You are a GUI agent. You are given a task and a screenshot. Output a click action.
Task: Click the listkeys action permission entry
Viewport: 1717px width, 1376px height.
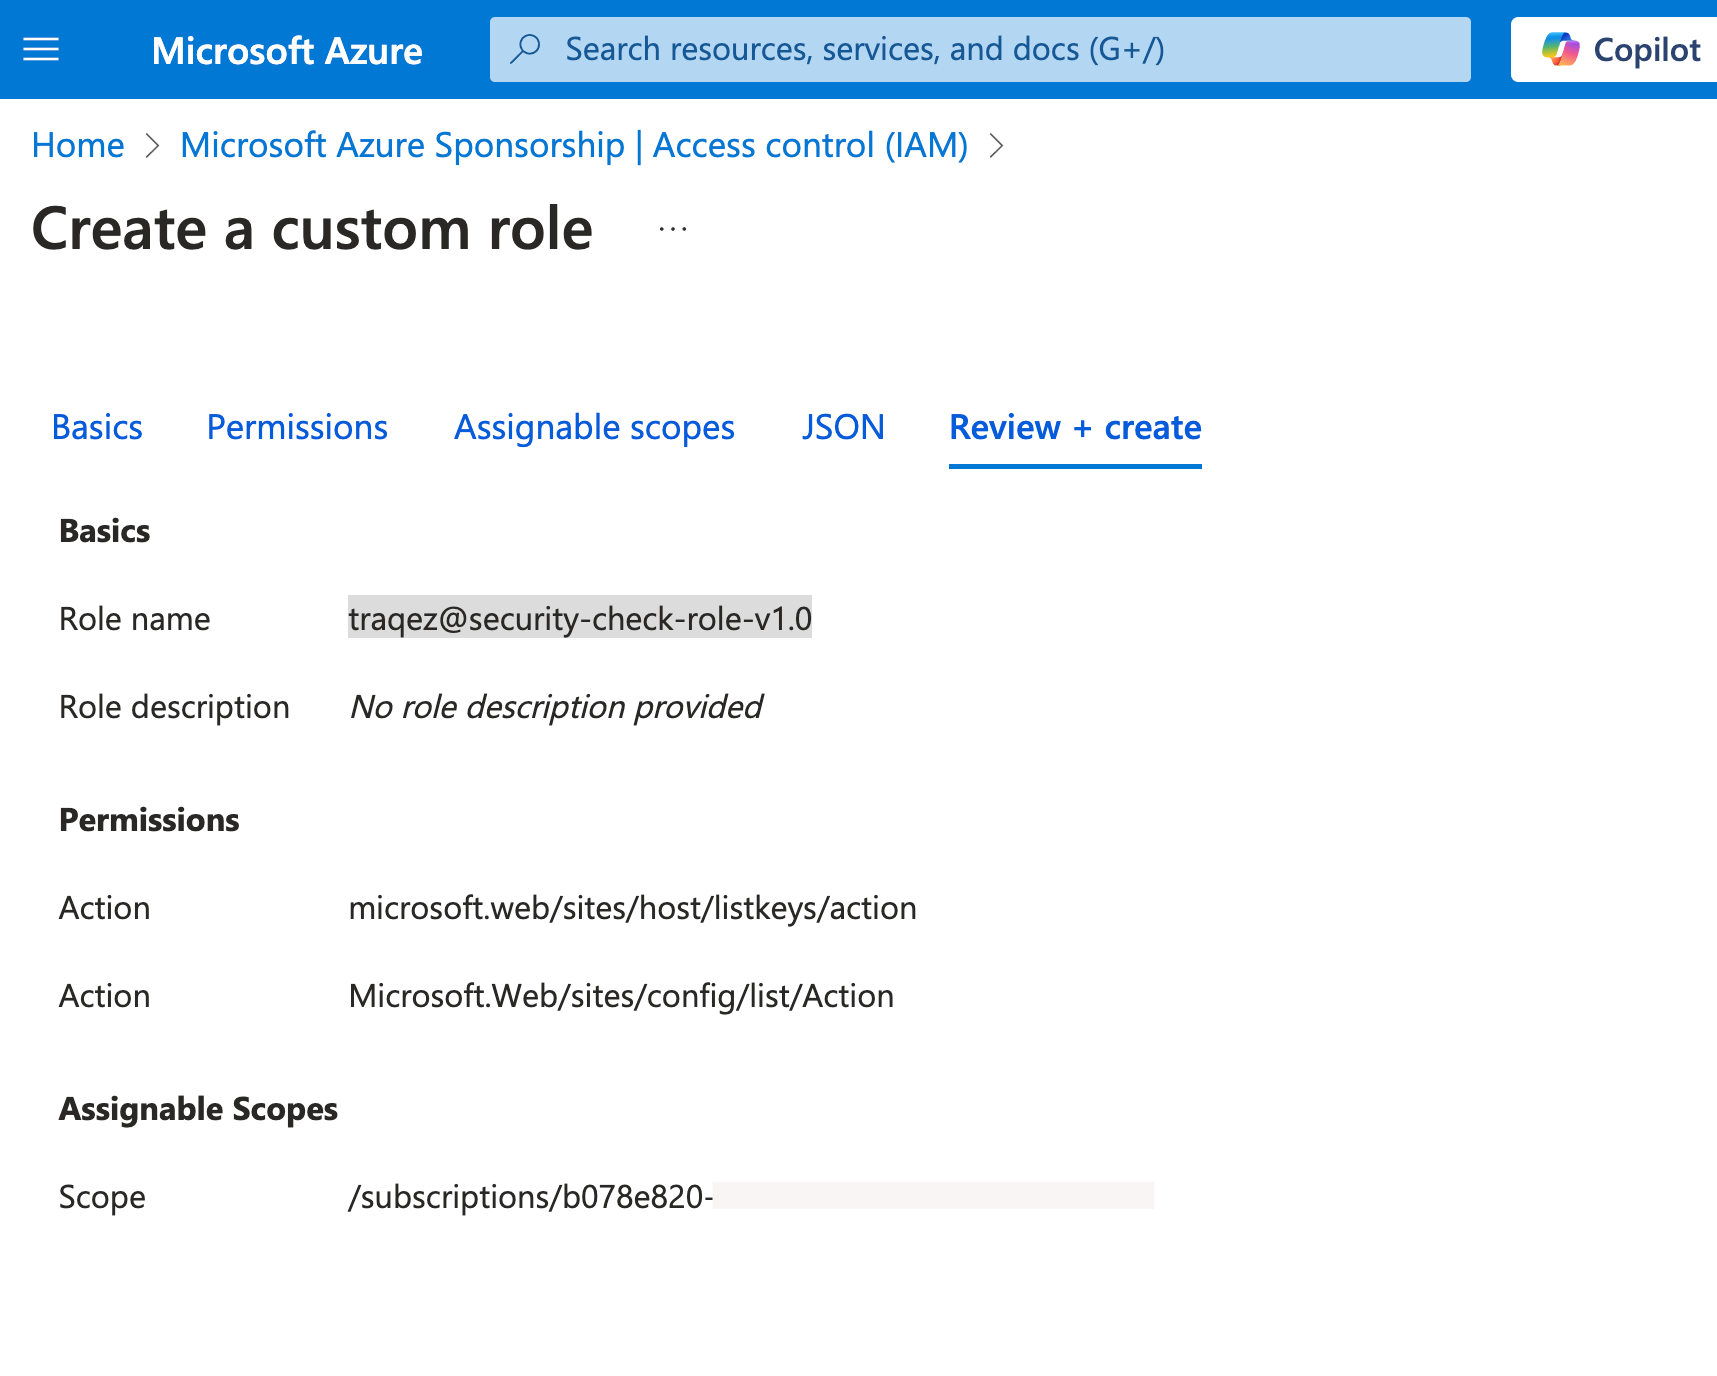[632, 908]
